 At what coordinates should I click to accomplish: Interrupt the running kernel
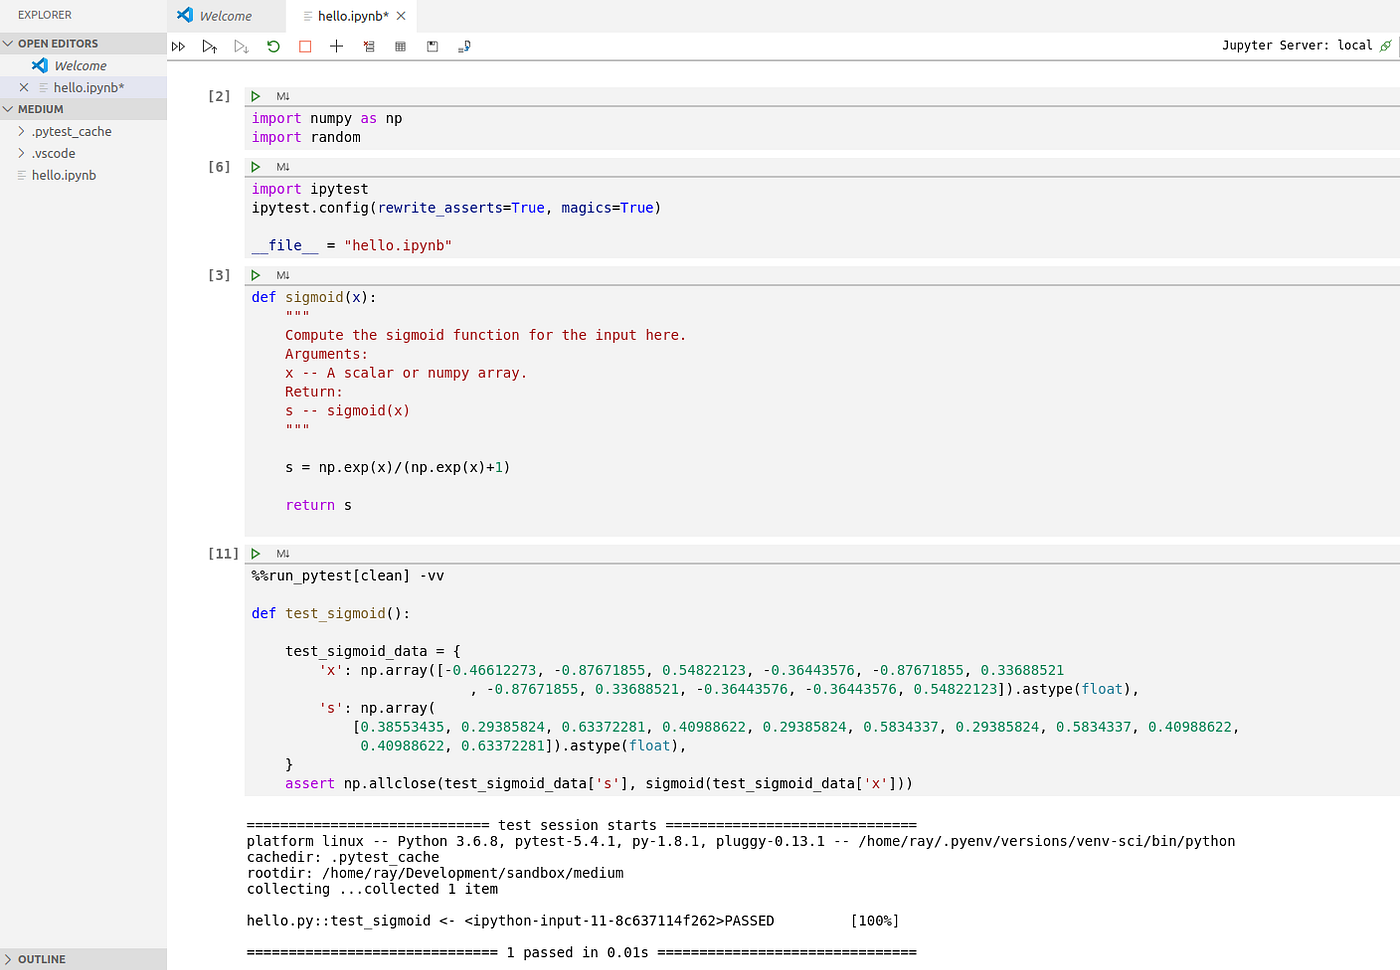click(x=305, y=46)
